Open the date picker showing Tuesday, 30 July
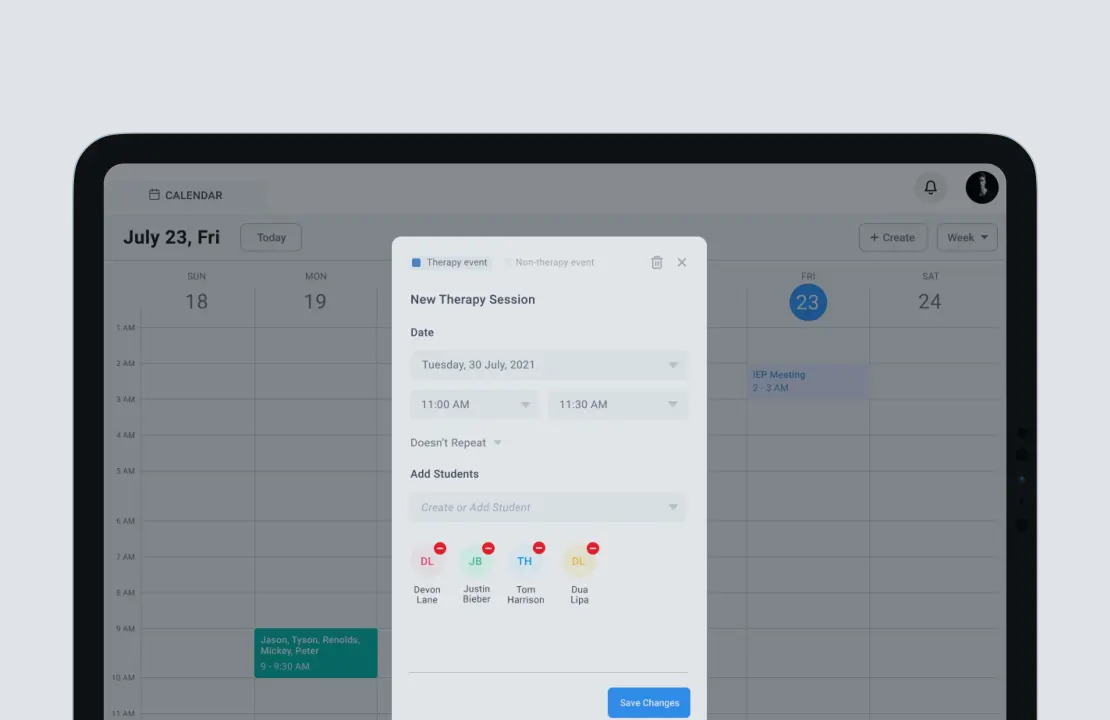Viewport: 1110px width, 720px height. (548, 364)
